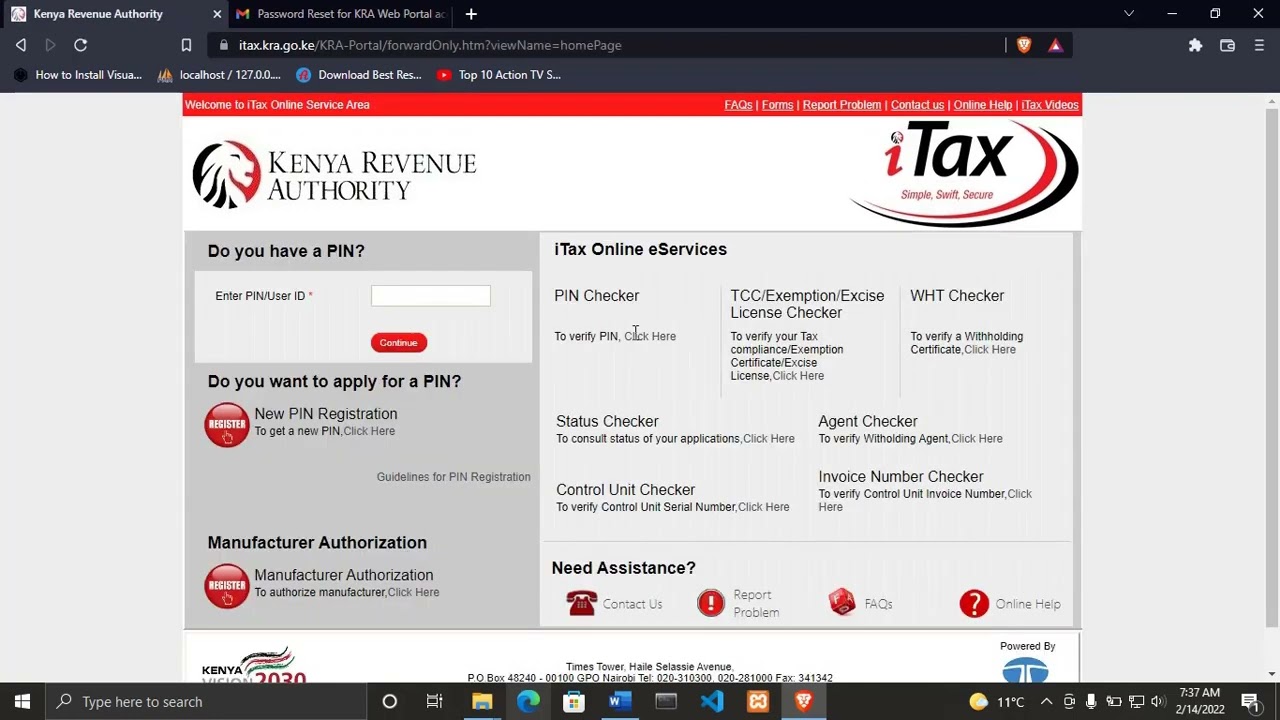The height and width of the screenshot is (720, 1280).
Task: Open the tab search dropdown arrow
Action: click(x=1129, y=14)
